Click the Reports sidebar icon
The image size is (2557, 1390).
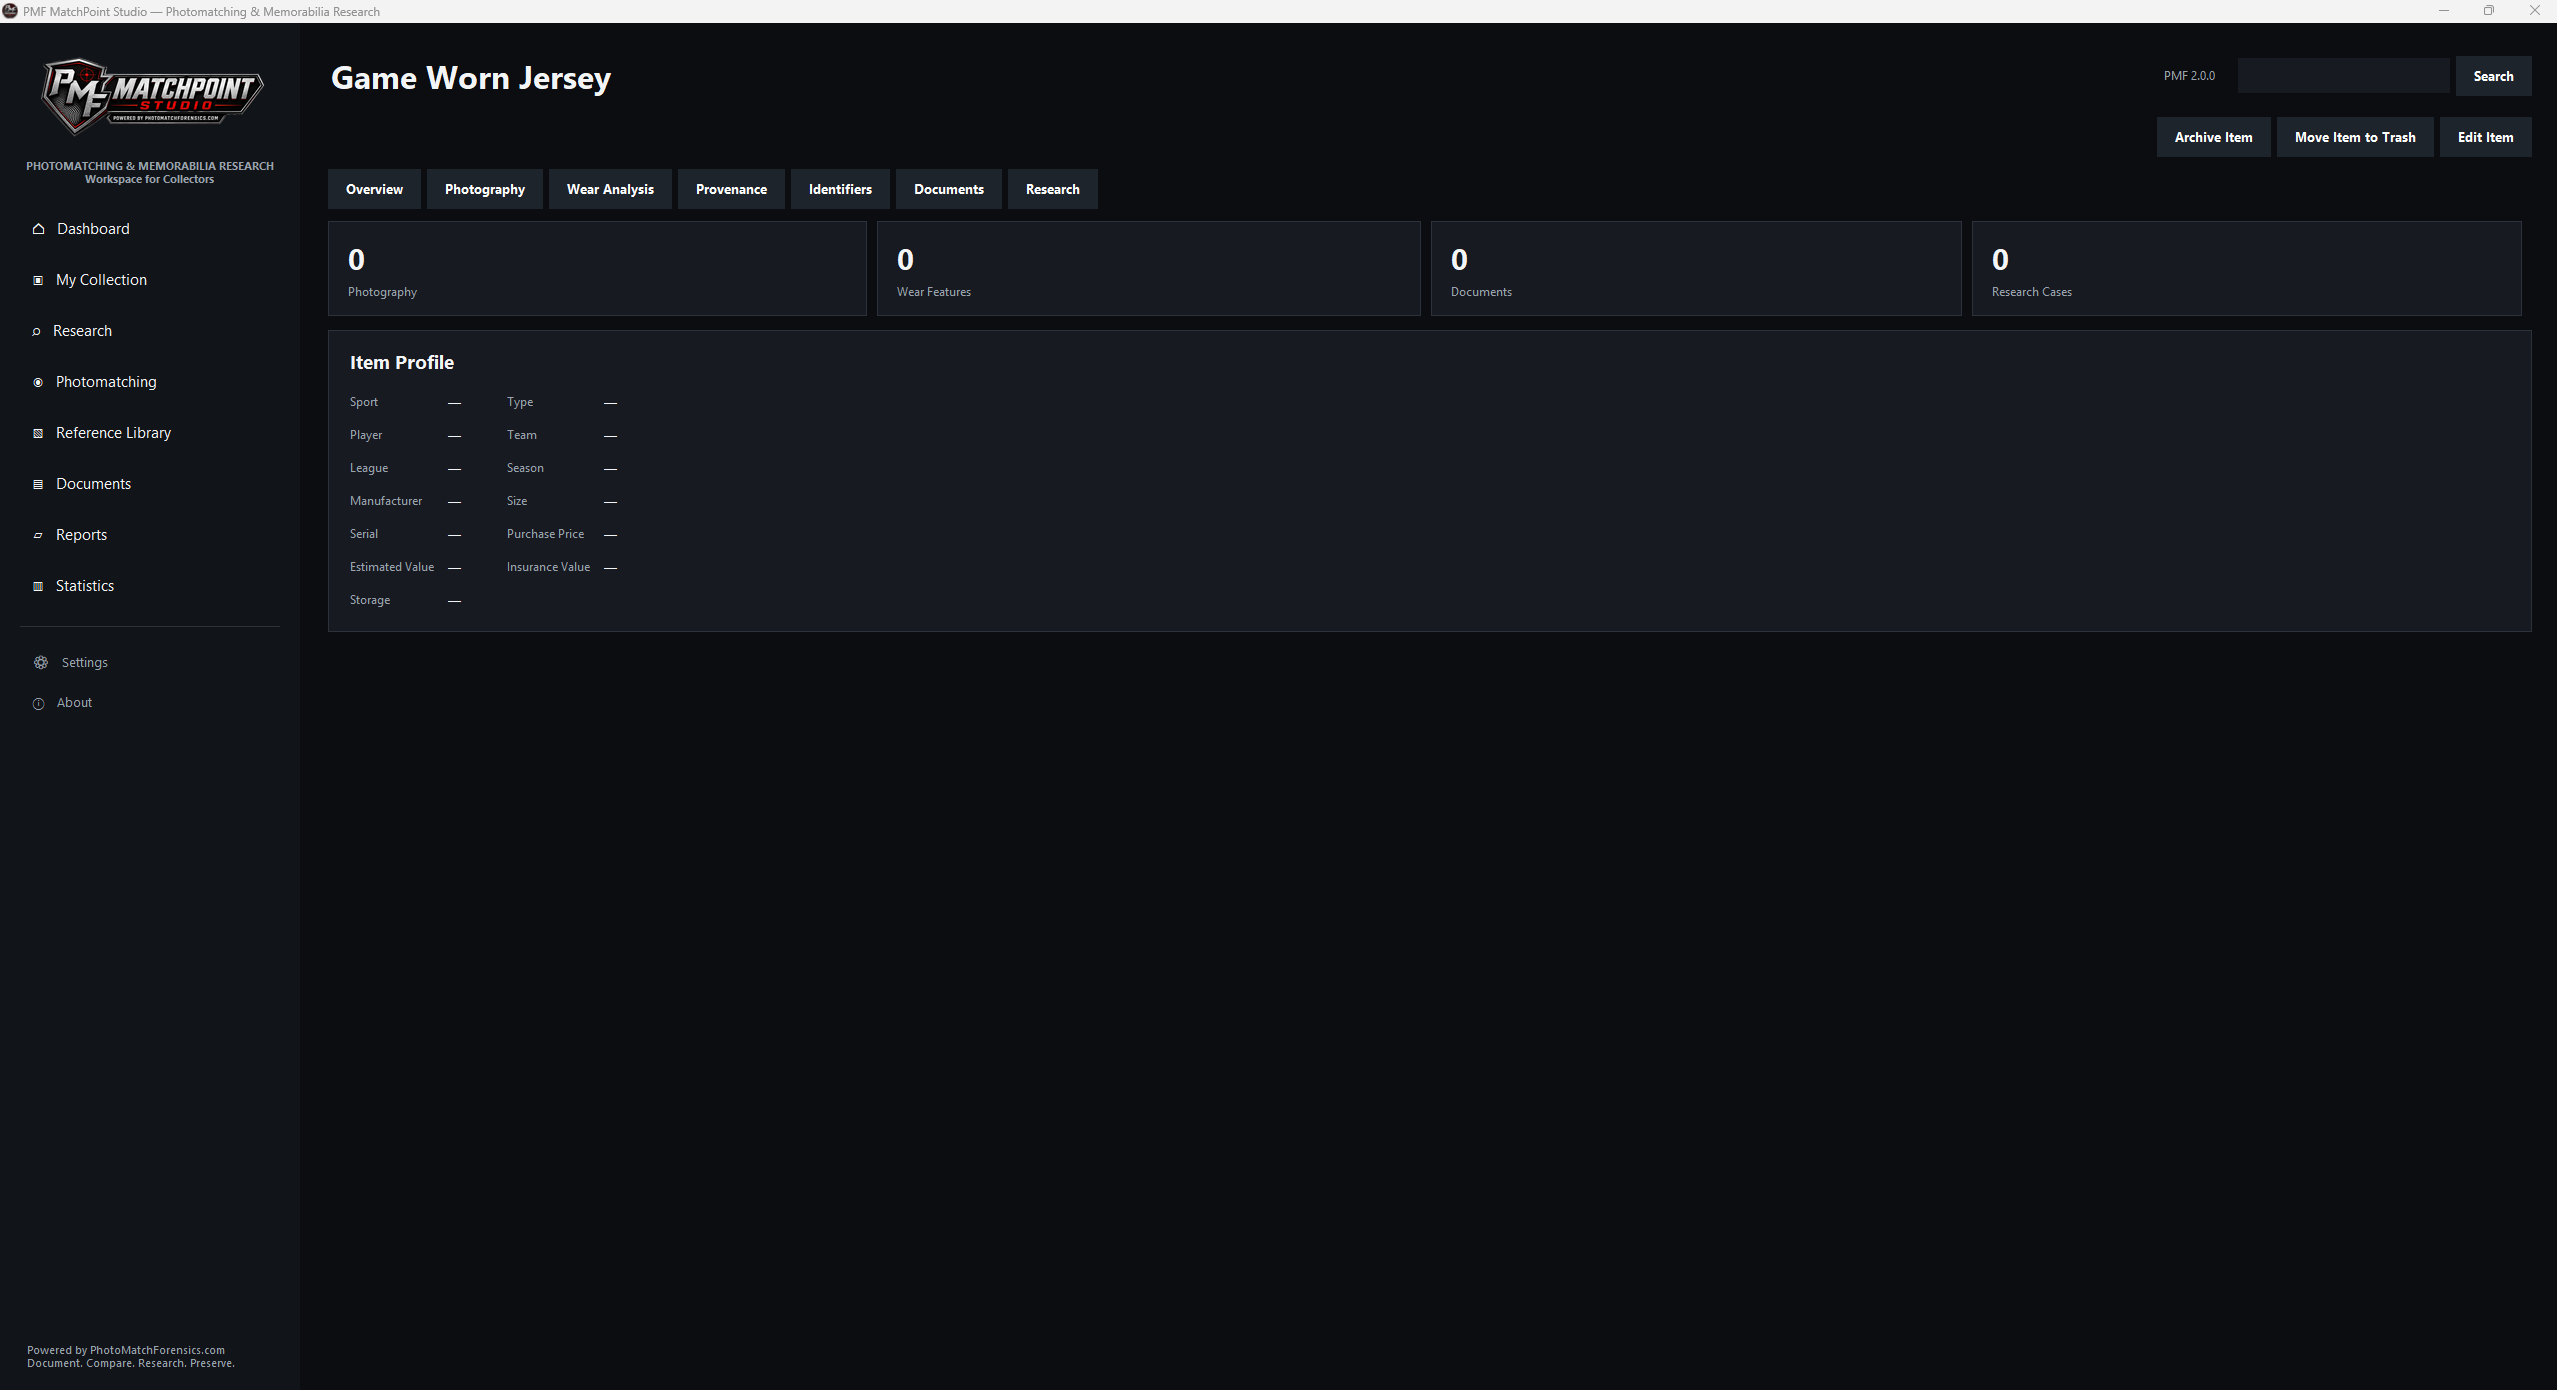point(38,535)
